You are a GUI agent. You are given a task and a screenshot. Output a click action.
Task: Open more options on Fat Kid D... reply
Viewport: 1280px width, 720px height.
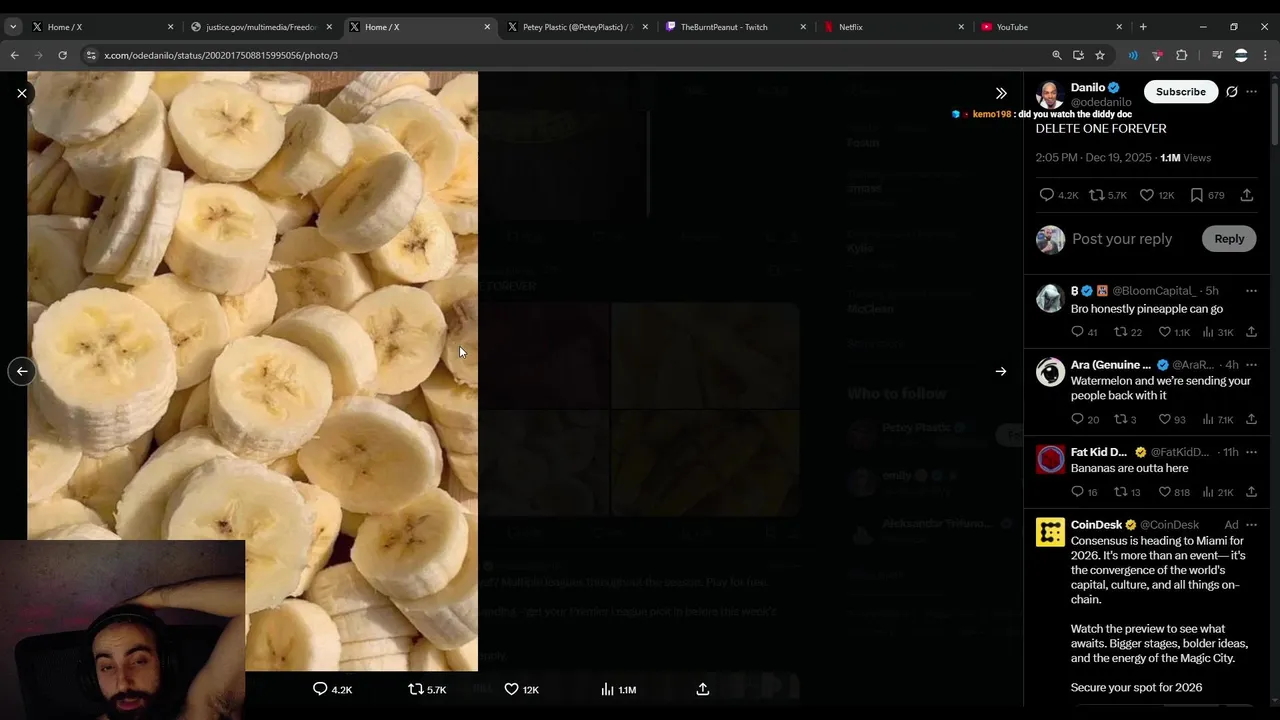click(1252, 452)
